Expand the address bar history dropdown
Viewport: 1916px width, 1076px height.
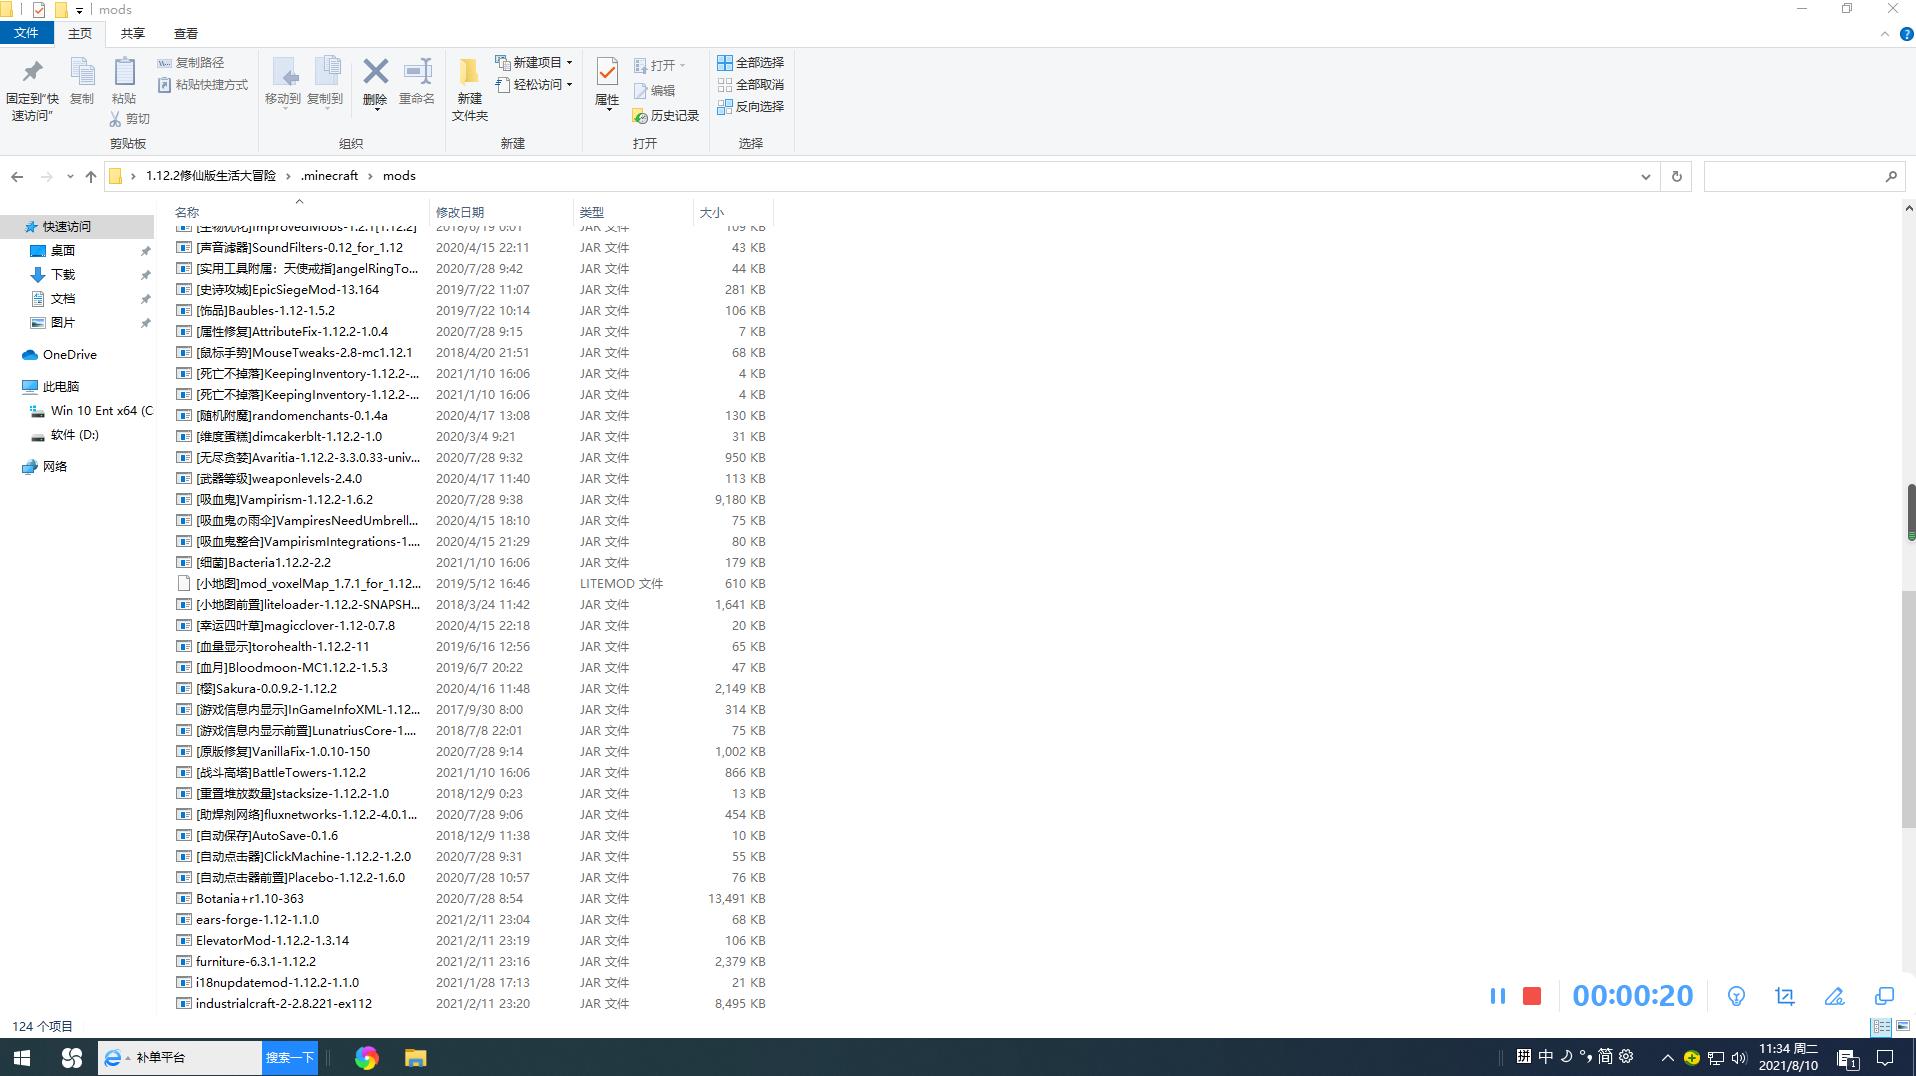(x=1645, y=176)
